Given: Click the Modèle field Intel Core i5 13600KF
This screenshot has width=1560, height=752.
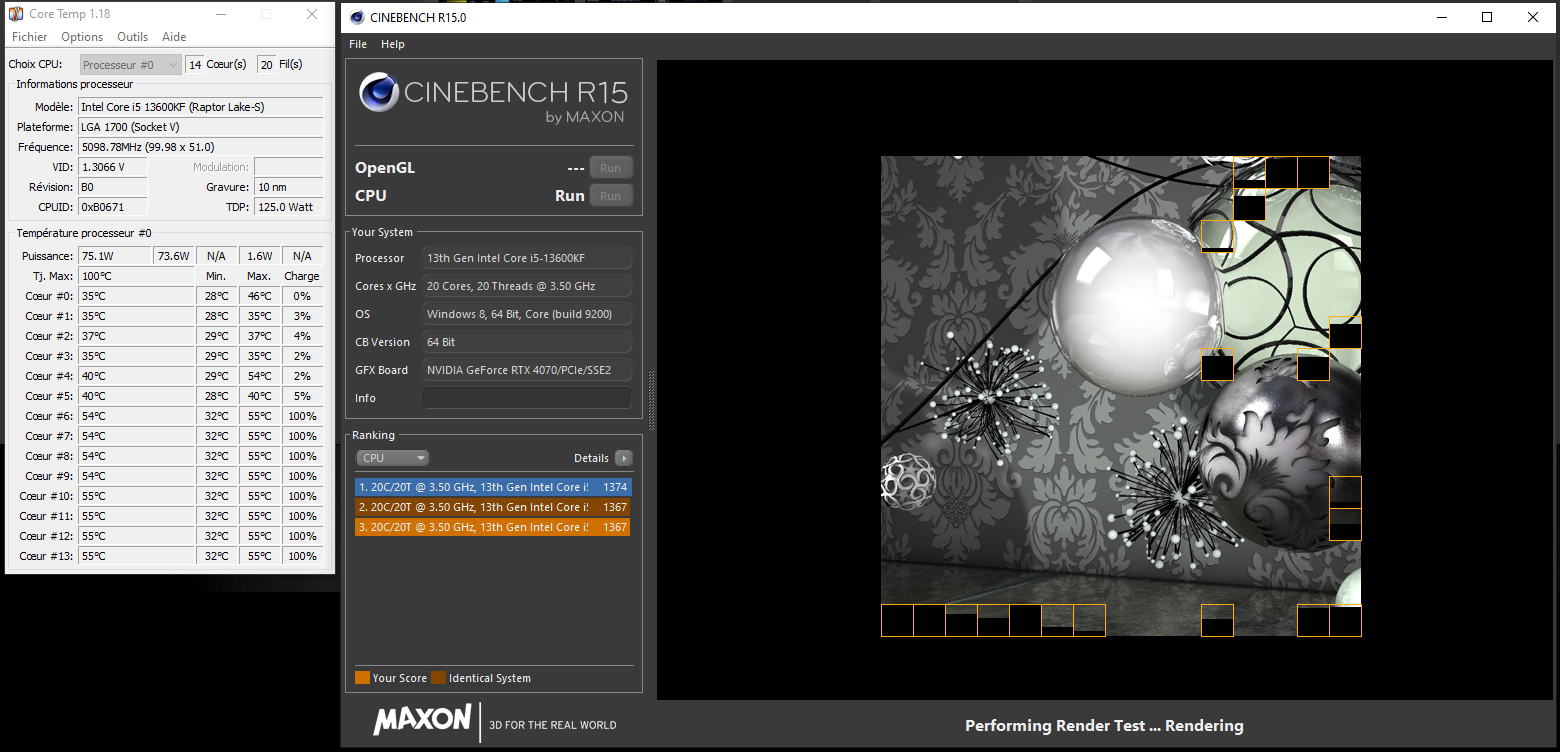Looking at the screenshot, I should (x=200, y=107).
